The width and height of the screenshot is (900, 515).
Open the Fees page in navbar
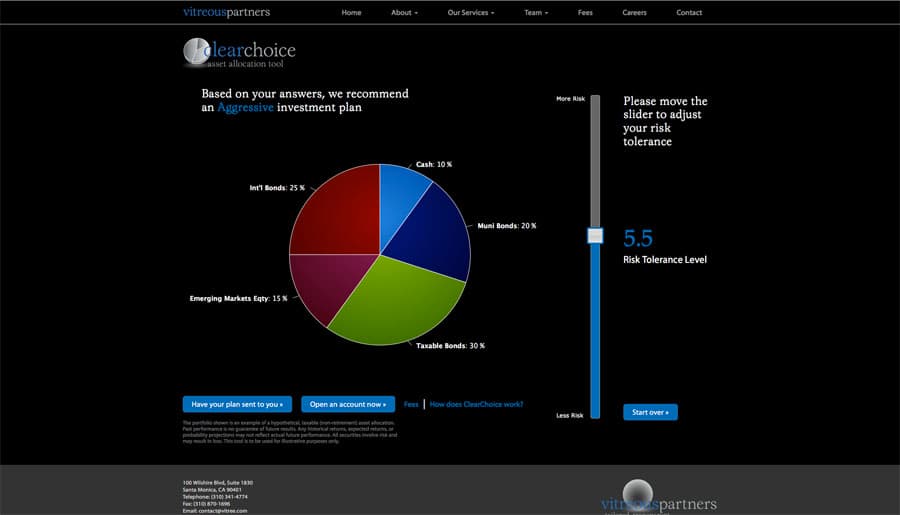[585, 13]
